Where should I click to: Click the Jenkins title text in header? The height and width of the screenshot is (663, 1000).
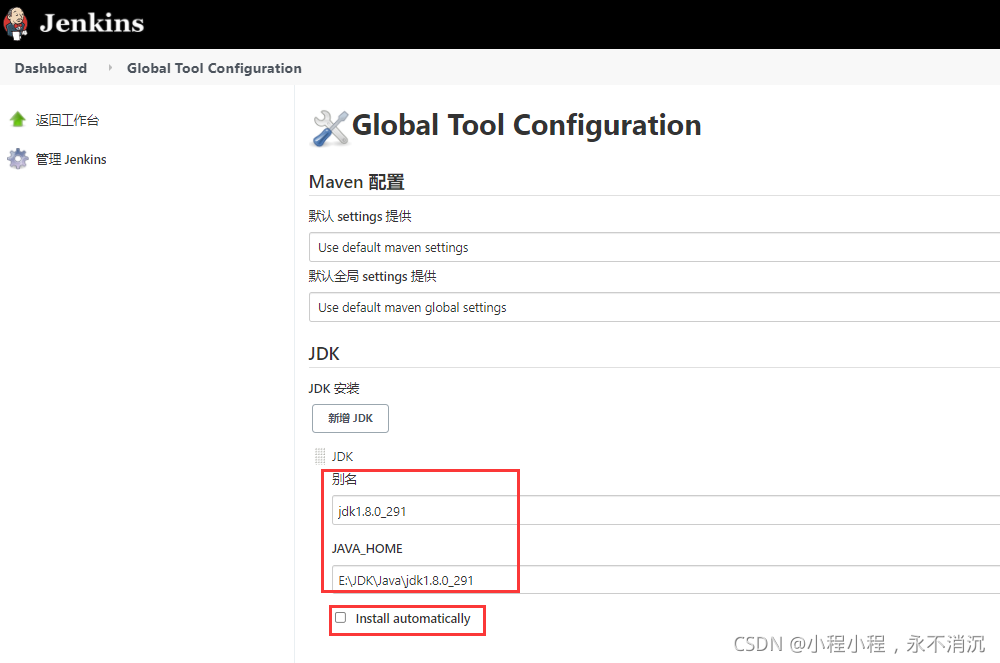click(x=92, y=24)
